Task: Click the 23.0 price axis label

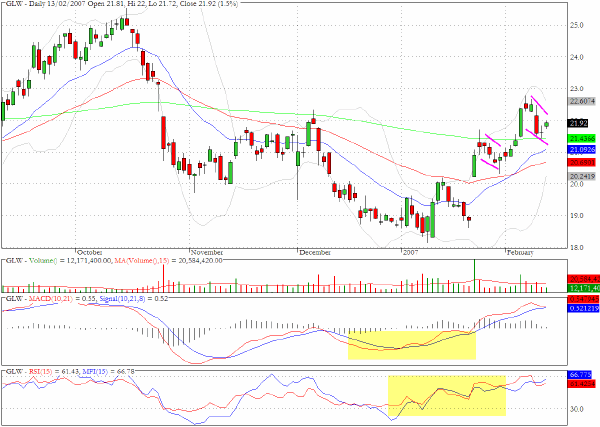Action: click(x=576, y=89)
